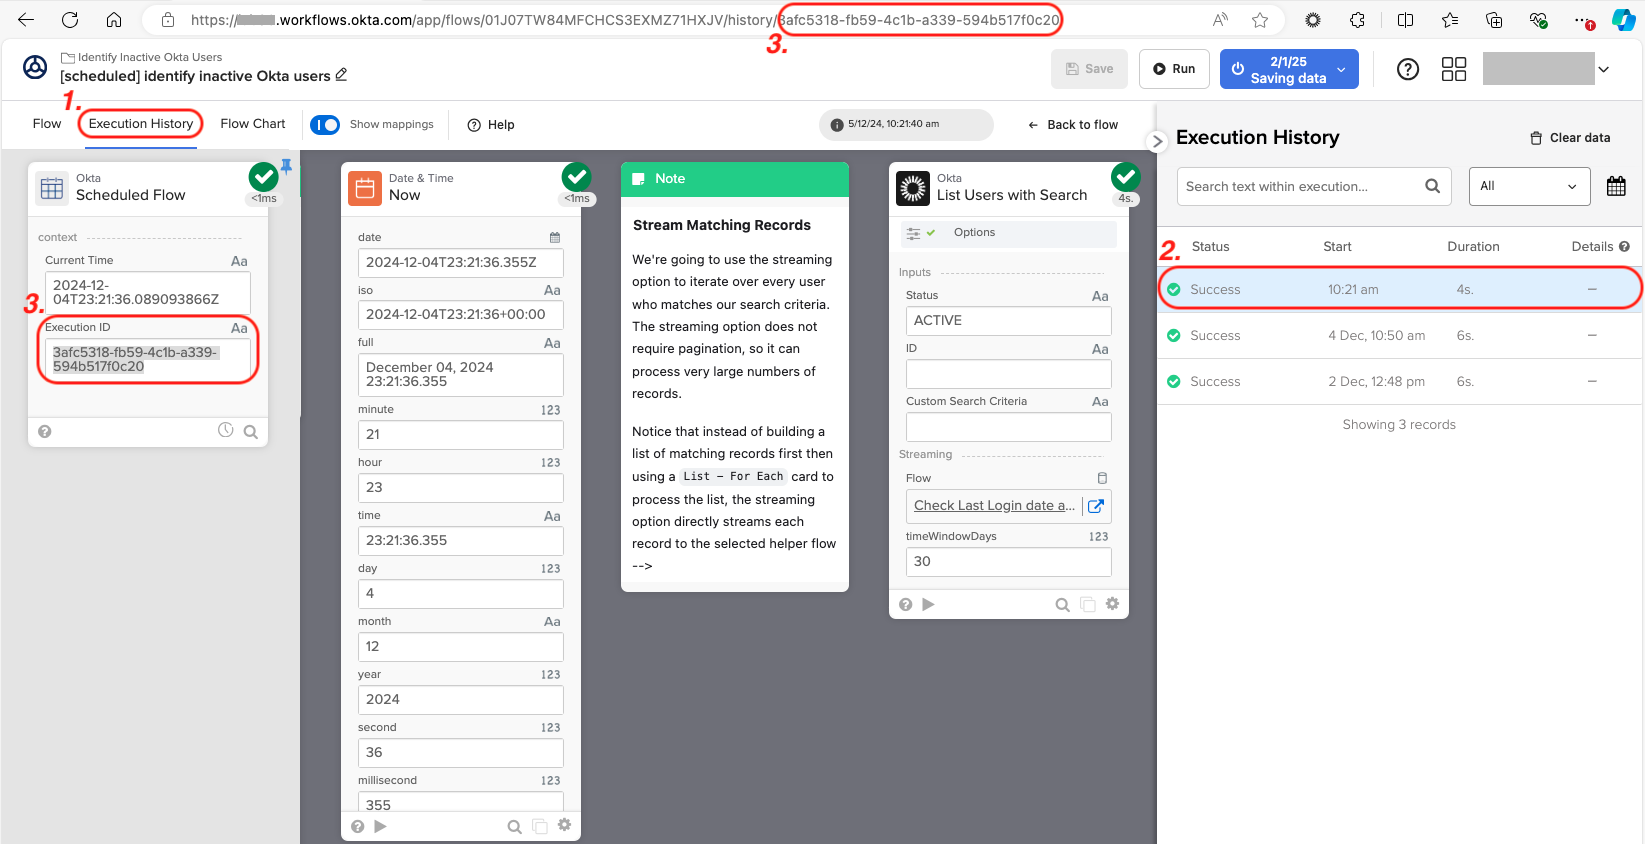Screen dimensions: 1645x844
Task: Go back with the browser back arrow
Action: [26, 19]
